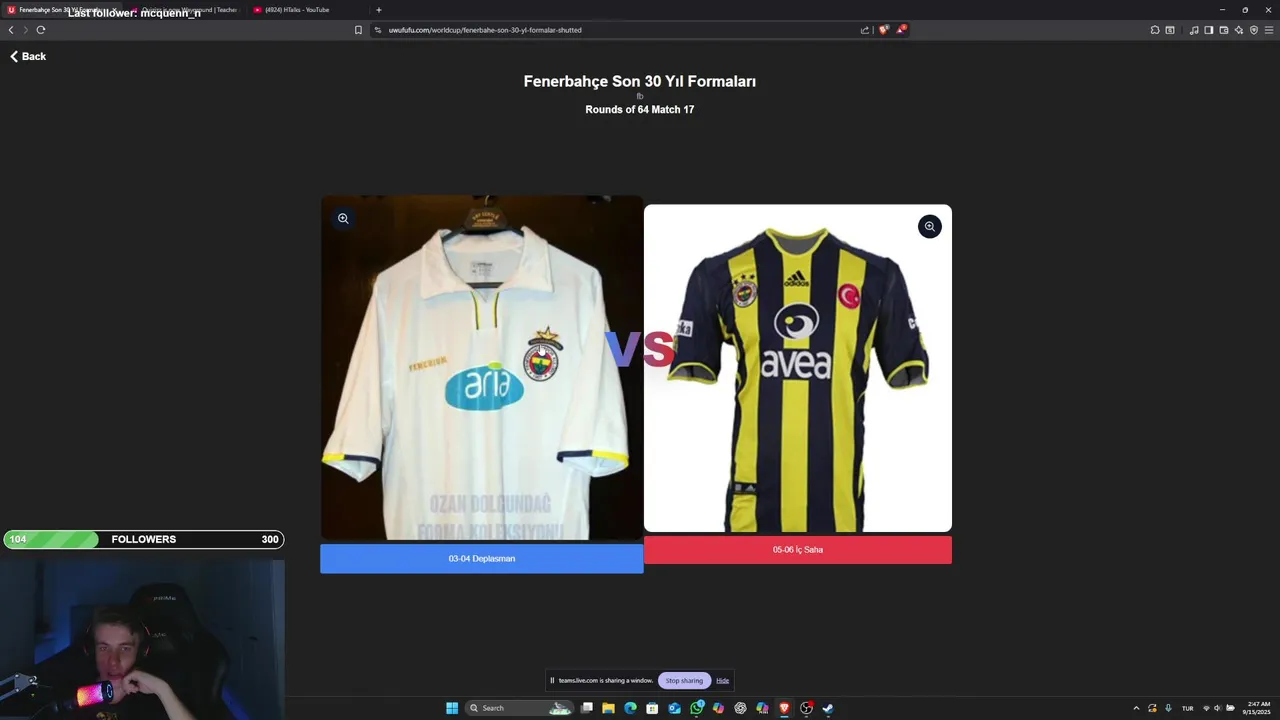This screenshot has height=720, width=1280.
Task: Switch to the HTalks - YouTube tab
Action: coord(308,10)
